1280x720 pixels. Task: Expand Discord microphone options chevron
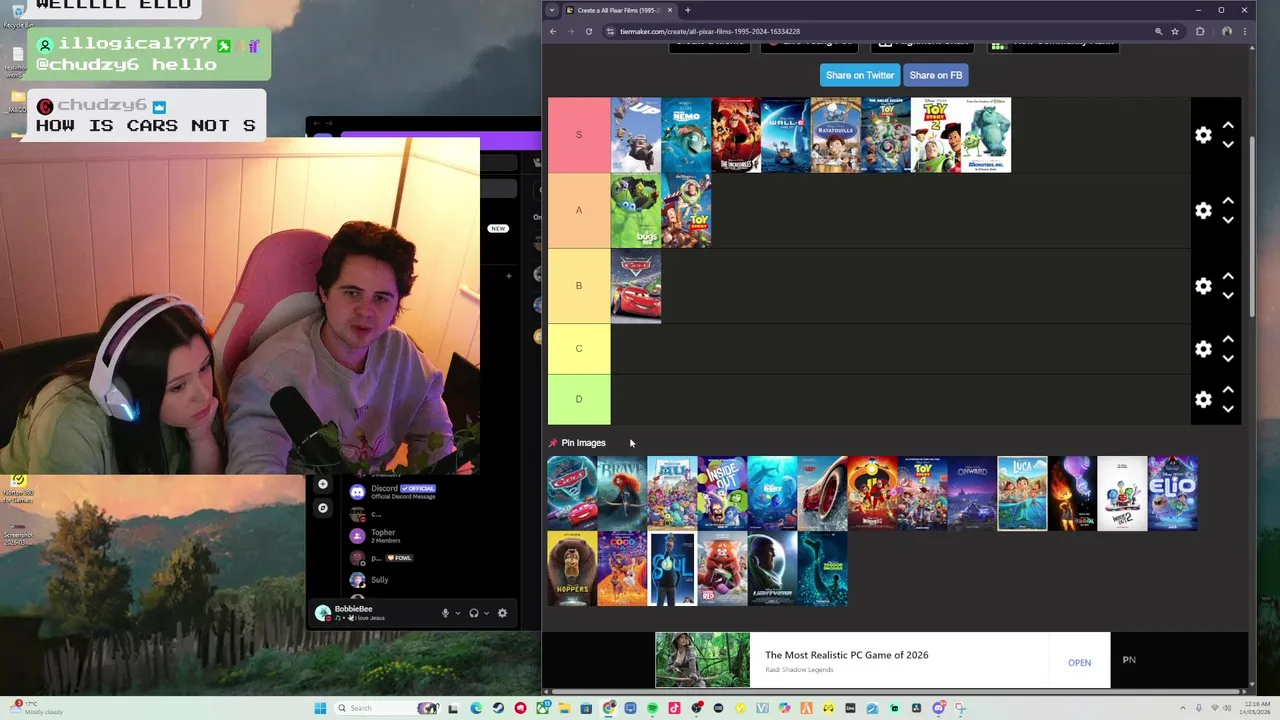coord(458,613)
